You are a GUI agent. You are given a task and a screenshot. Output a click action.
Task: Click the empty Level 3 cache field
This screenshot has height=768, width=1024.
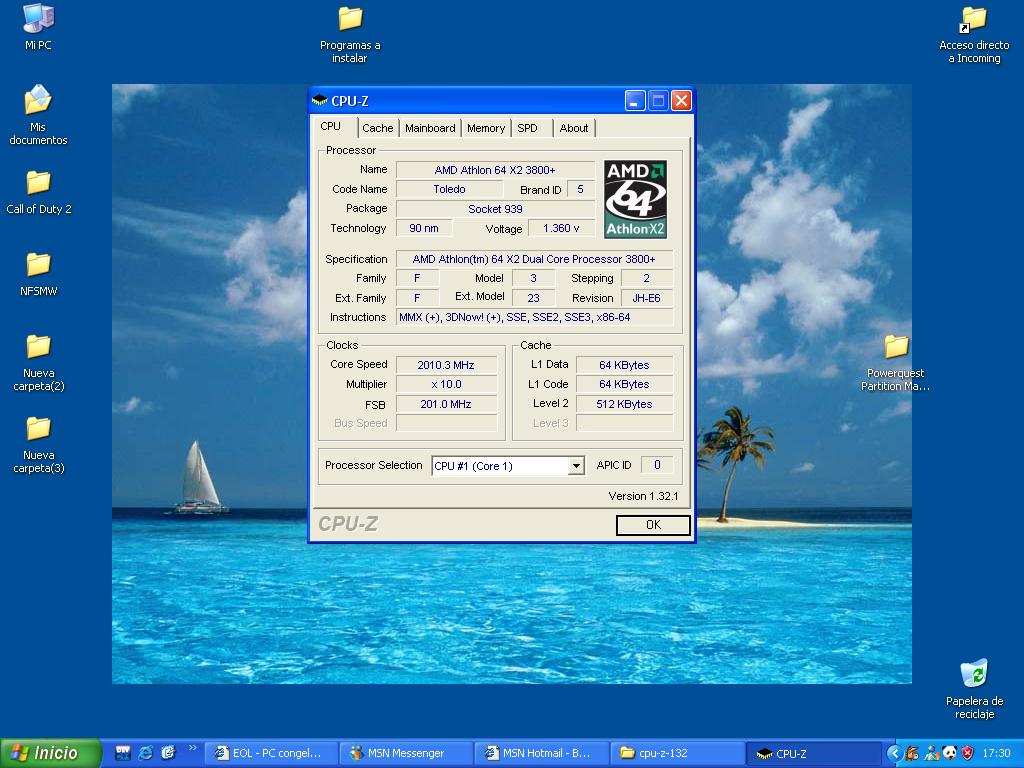(624, 423)
